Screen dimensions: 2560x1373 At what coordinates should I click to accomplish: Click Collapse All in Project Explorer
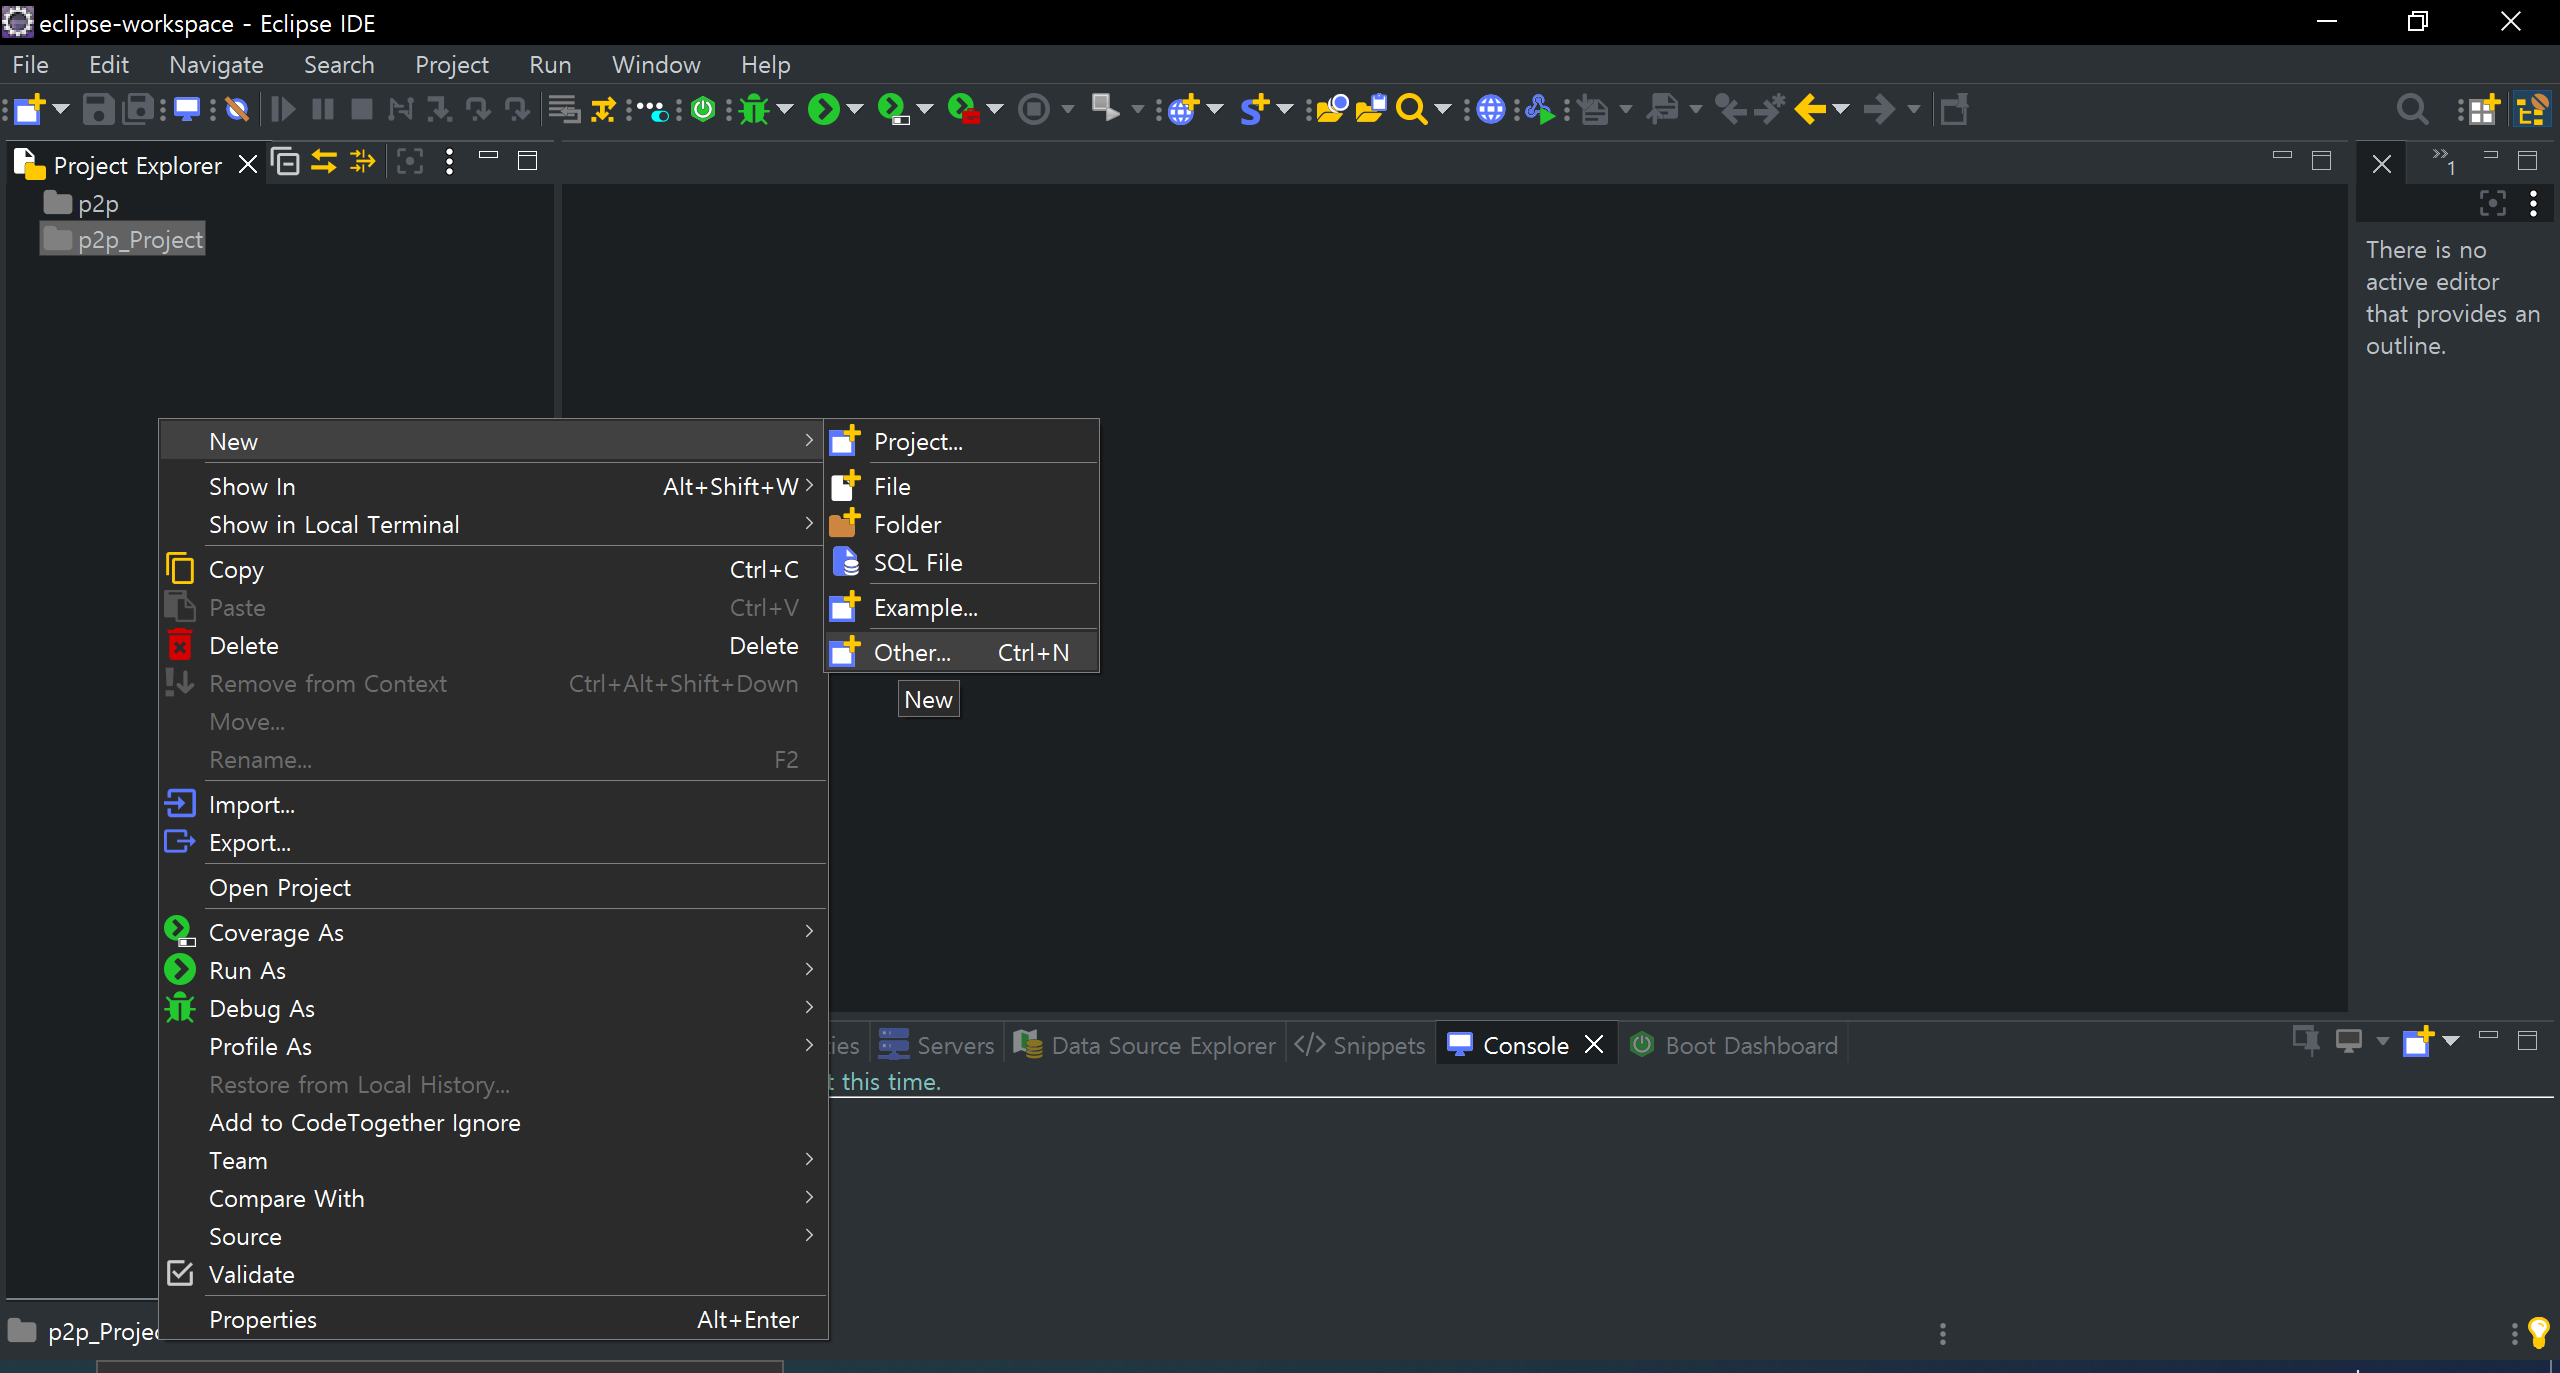coord(286,162)
